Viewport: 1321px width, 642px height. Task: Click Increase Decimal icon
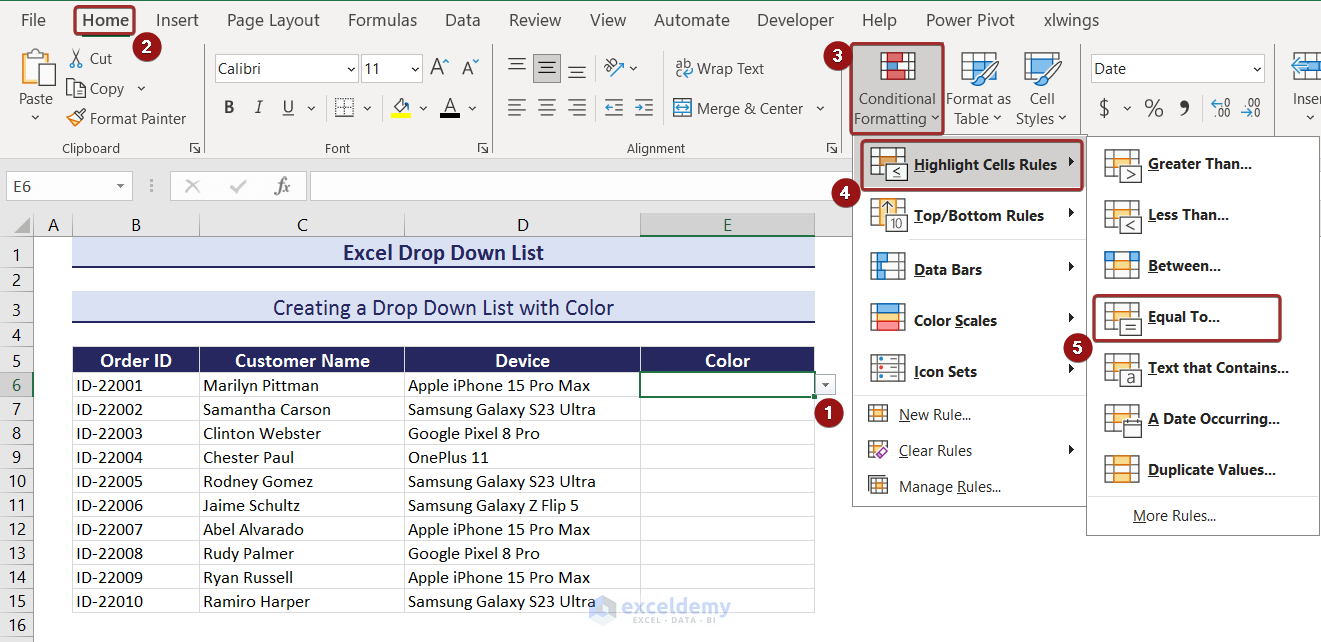(1221, 108)
